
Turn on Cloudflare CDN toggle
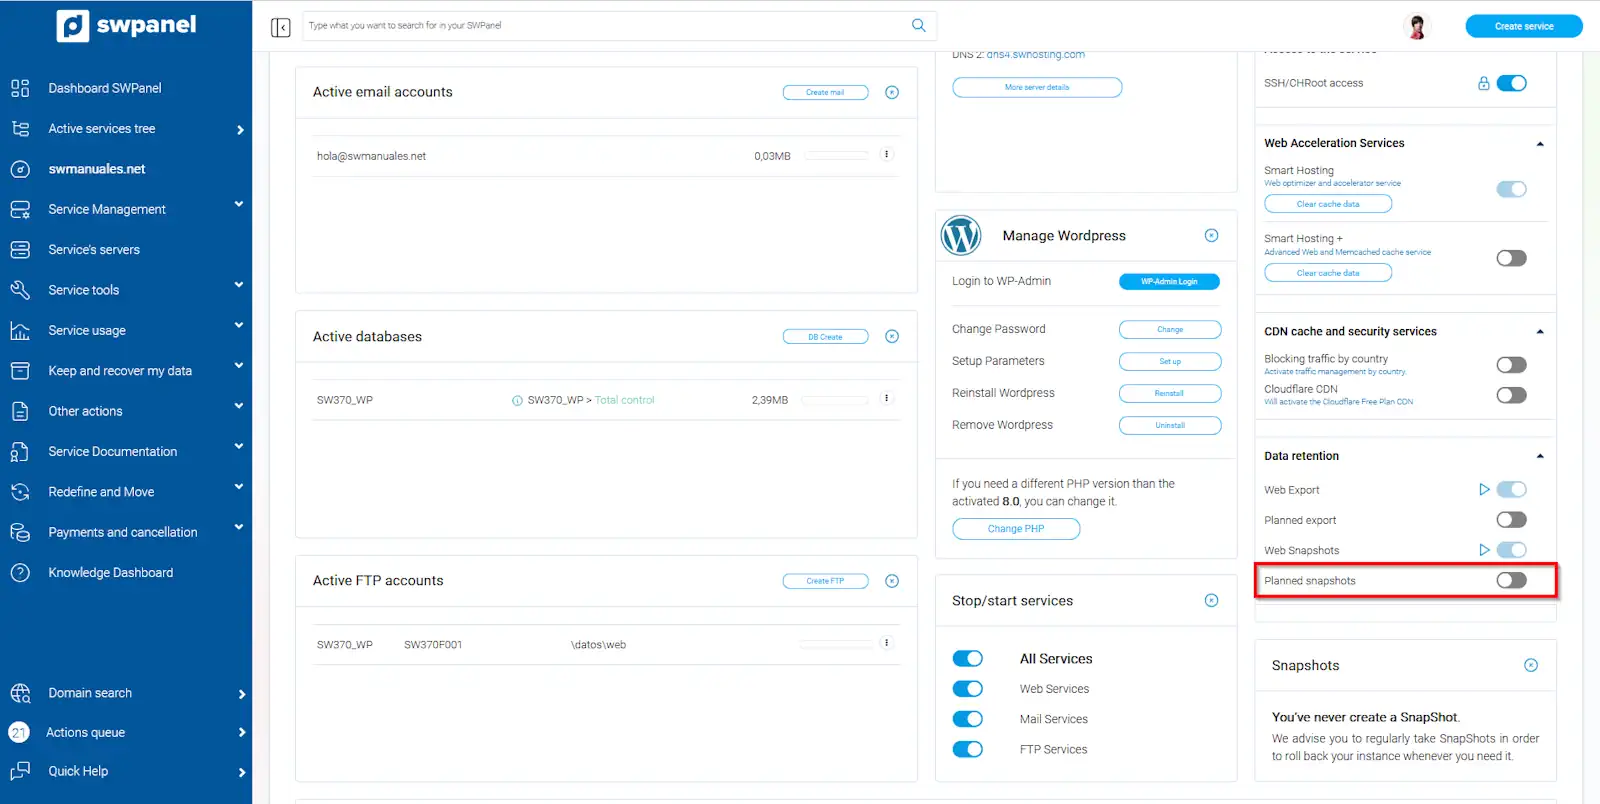click(1510, 395)
